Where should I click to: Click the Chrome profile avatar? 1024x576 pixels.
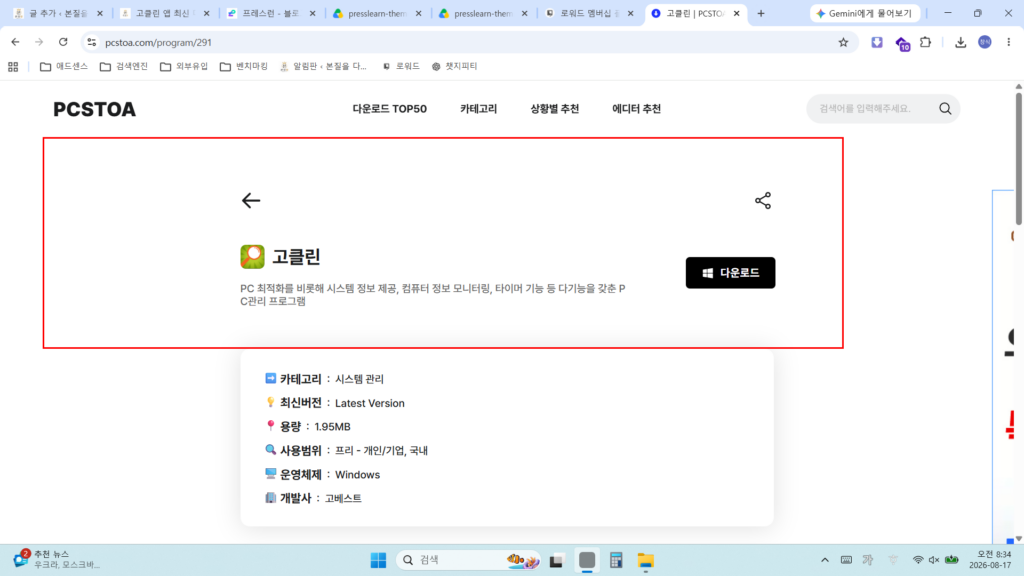tap(985, 42)
